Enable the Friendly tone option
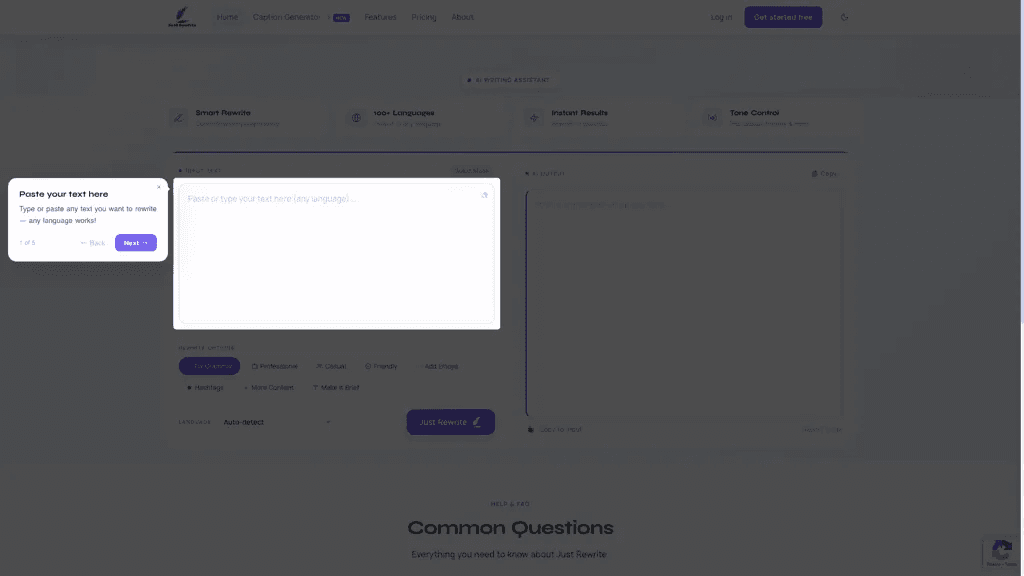The image size is (1024, 576). click(381, 366)
